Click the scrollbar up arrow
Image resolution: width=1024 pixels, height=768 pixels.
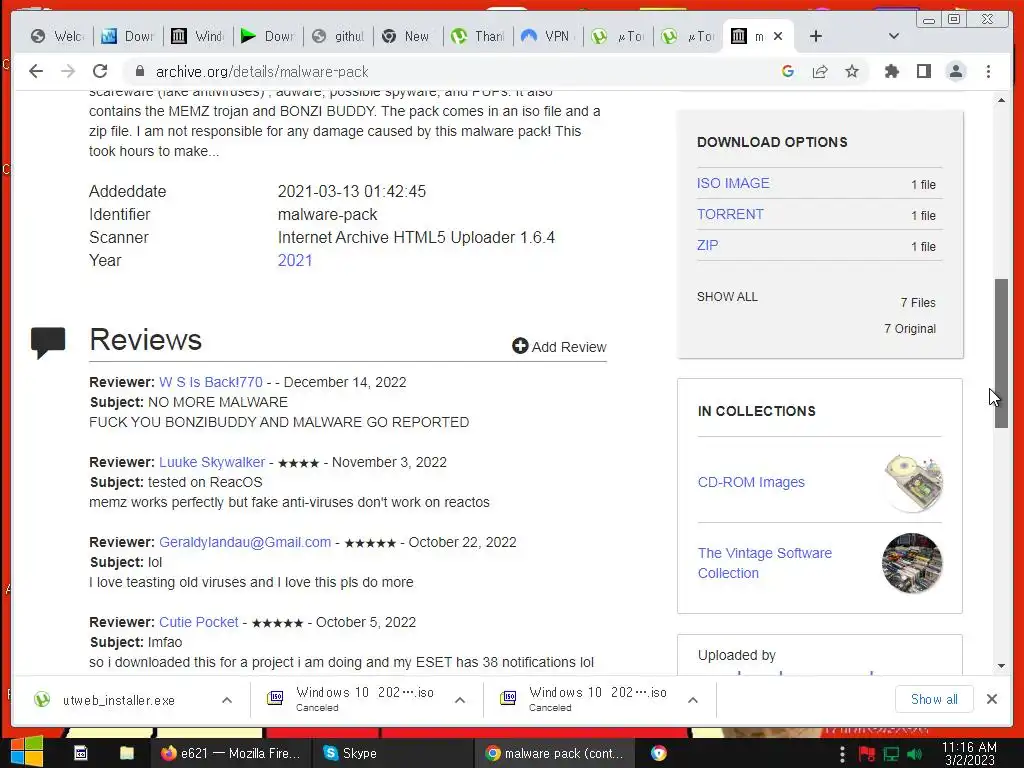[1001, 100]
